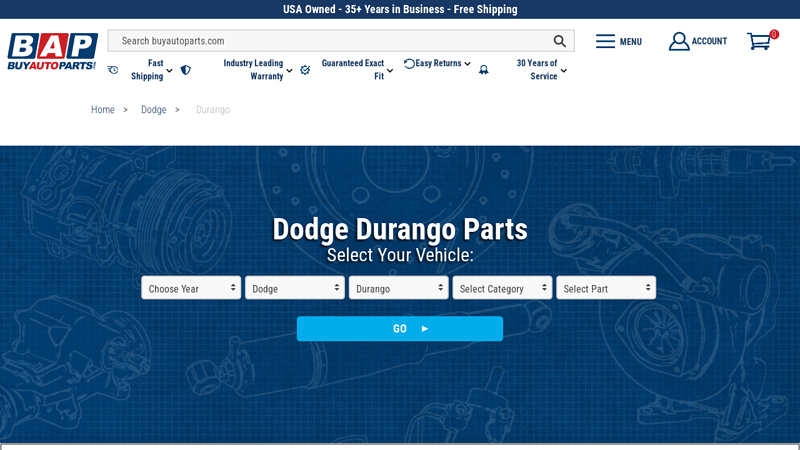
Task: Open the Choose Year selector
Action: tap(191, 288)
